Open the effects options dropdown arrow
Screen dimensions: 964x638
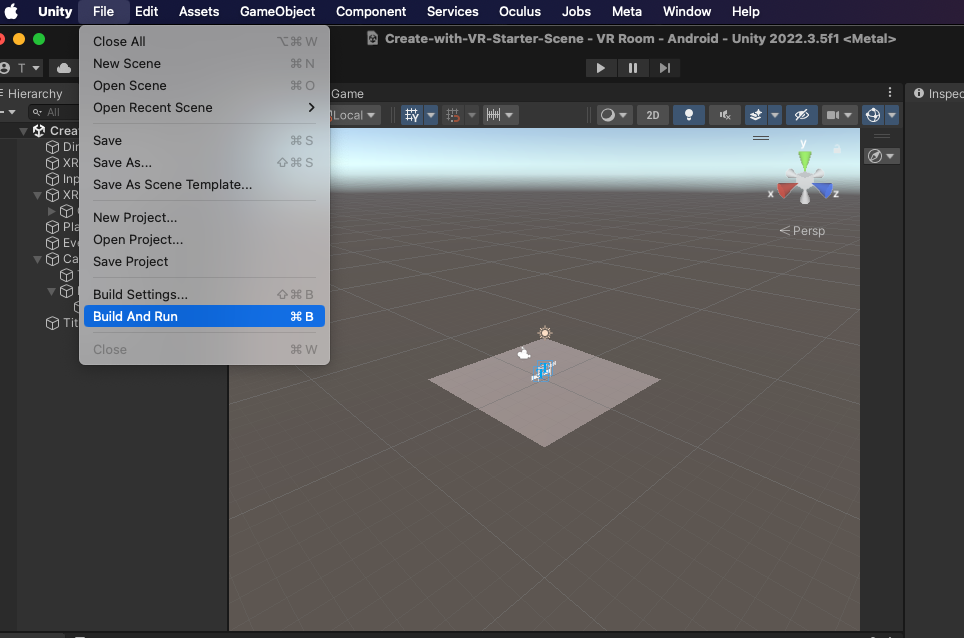(x=775, y=115)
